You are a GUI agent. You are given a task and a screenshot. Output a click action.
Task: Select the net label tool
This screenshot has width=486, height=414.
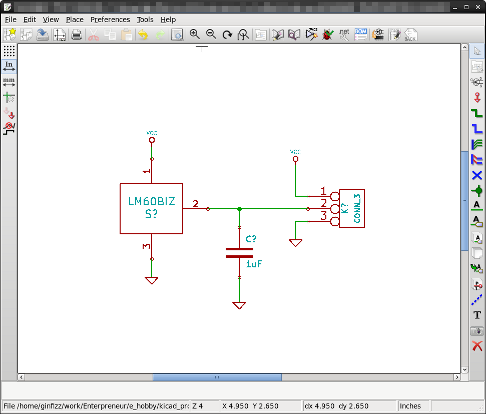click(x=477, y=206)
